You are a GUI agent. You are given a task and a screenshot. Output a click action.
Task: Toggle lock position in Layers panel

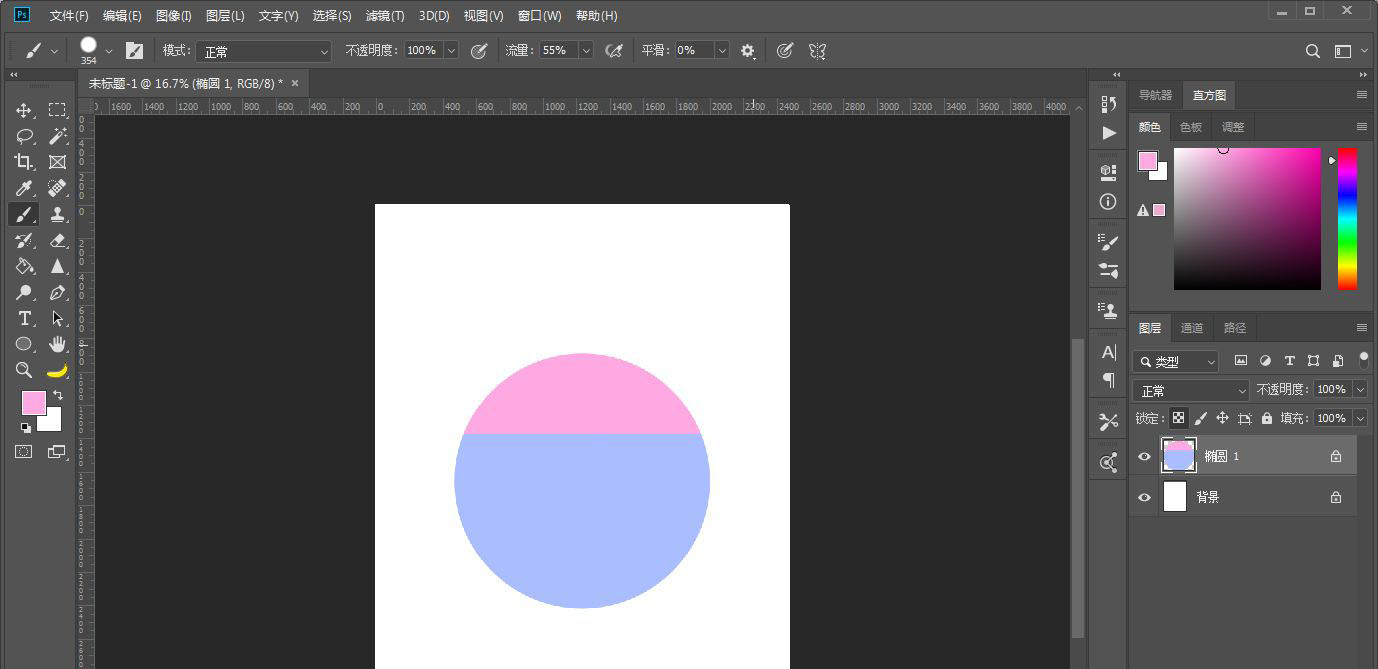pos(1222,418)
